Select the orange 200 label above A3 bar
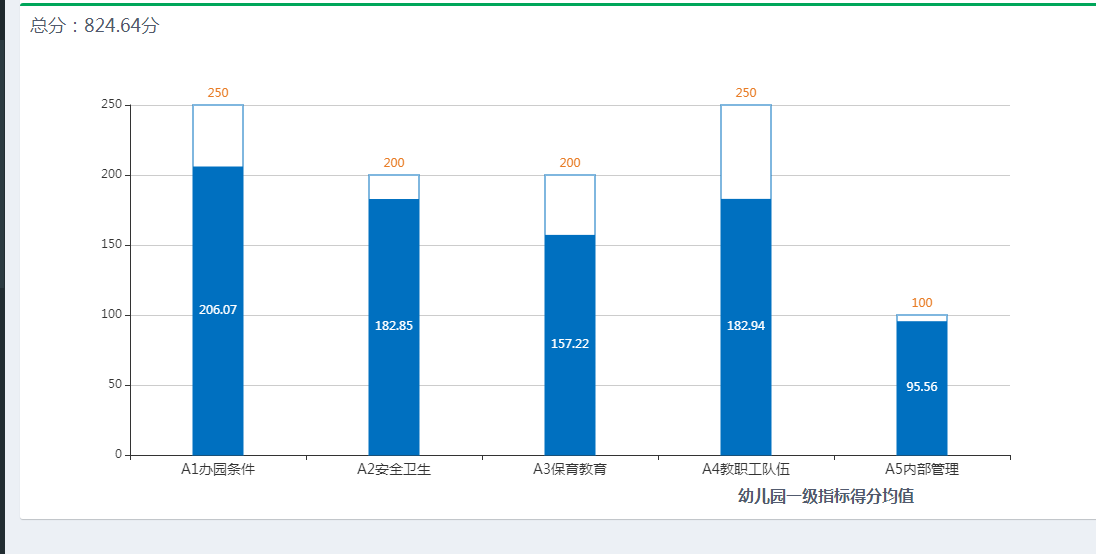The width and height of the screenshot is (1096, 554). 570,163
